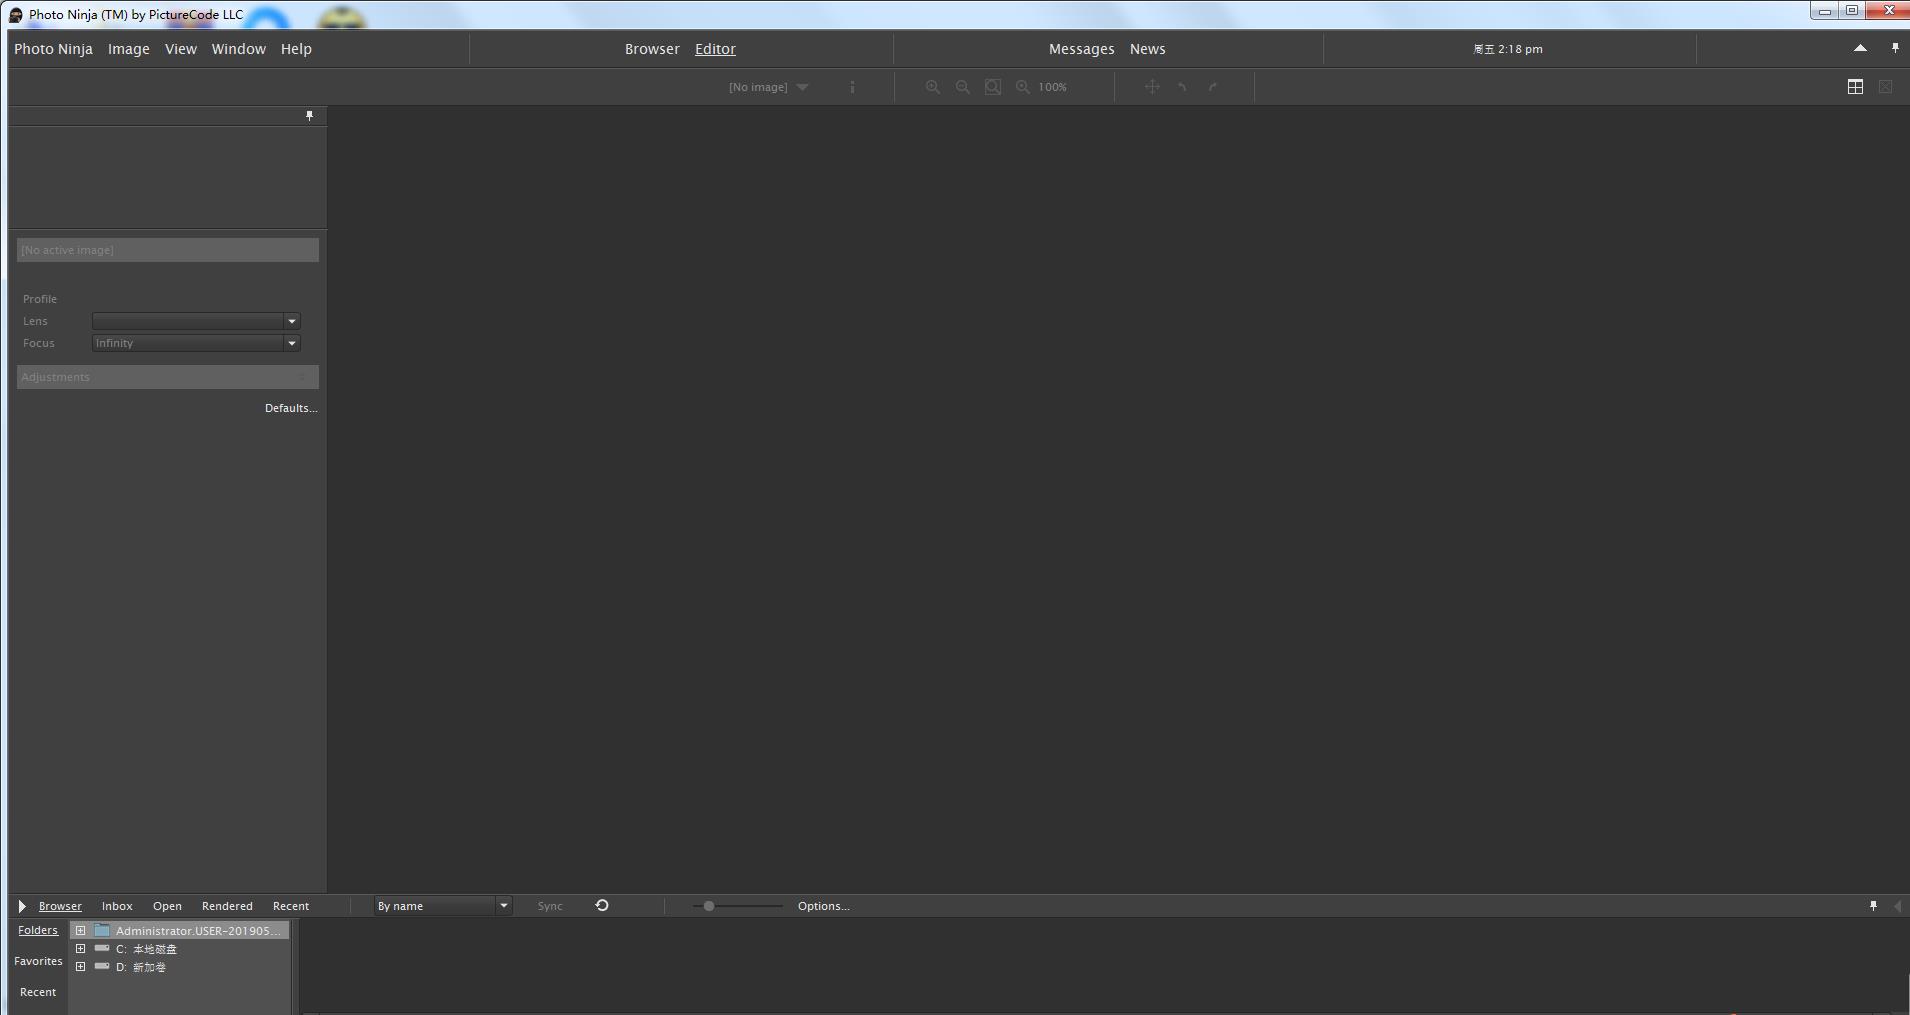Switch to Editor mode tab
This screenshot has height=1015, width=1910.
point(715,49)
